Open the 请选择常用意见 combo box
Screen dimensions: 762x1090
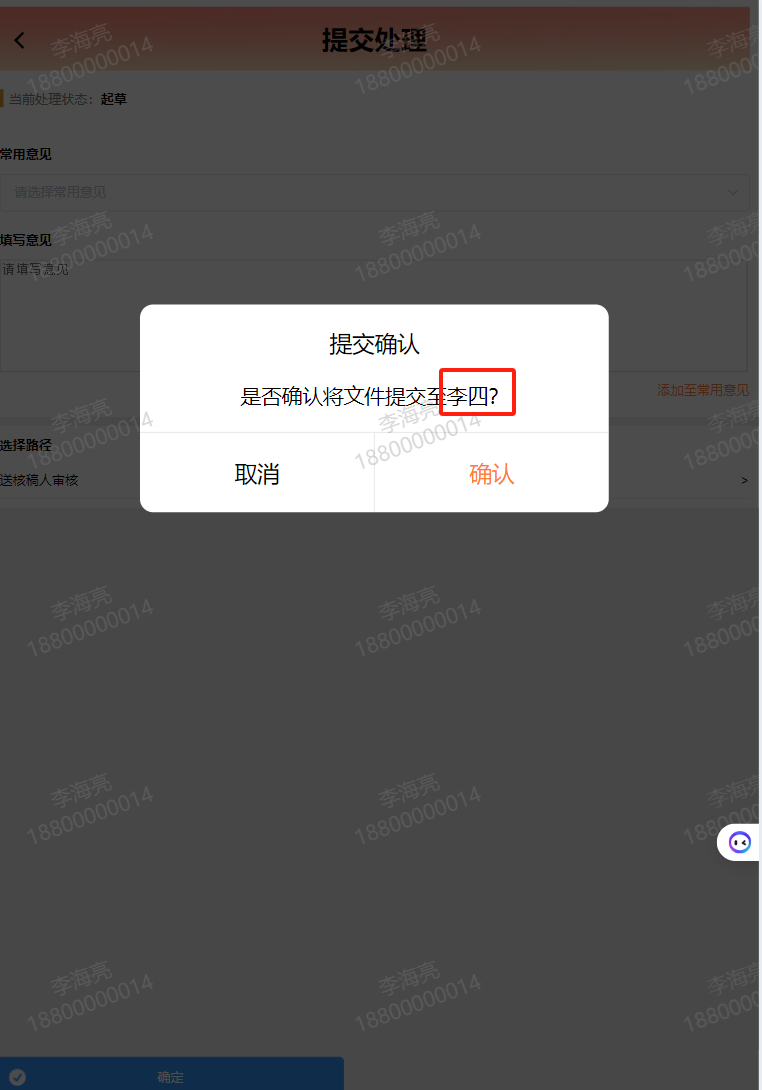374,193
